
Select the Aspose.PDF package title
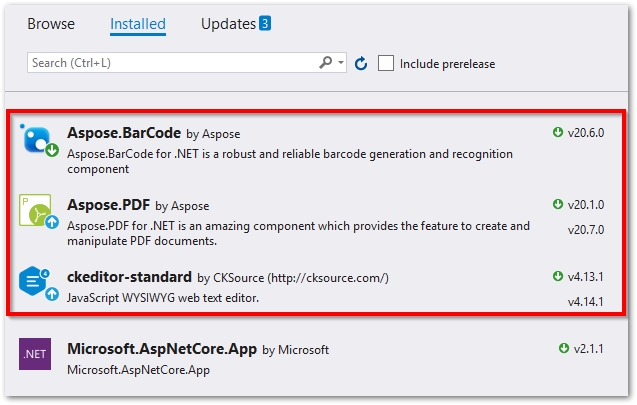pos(109,205)
